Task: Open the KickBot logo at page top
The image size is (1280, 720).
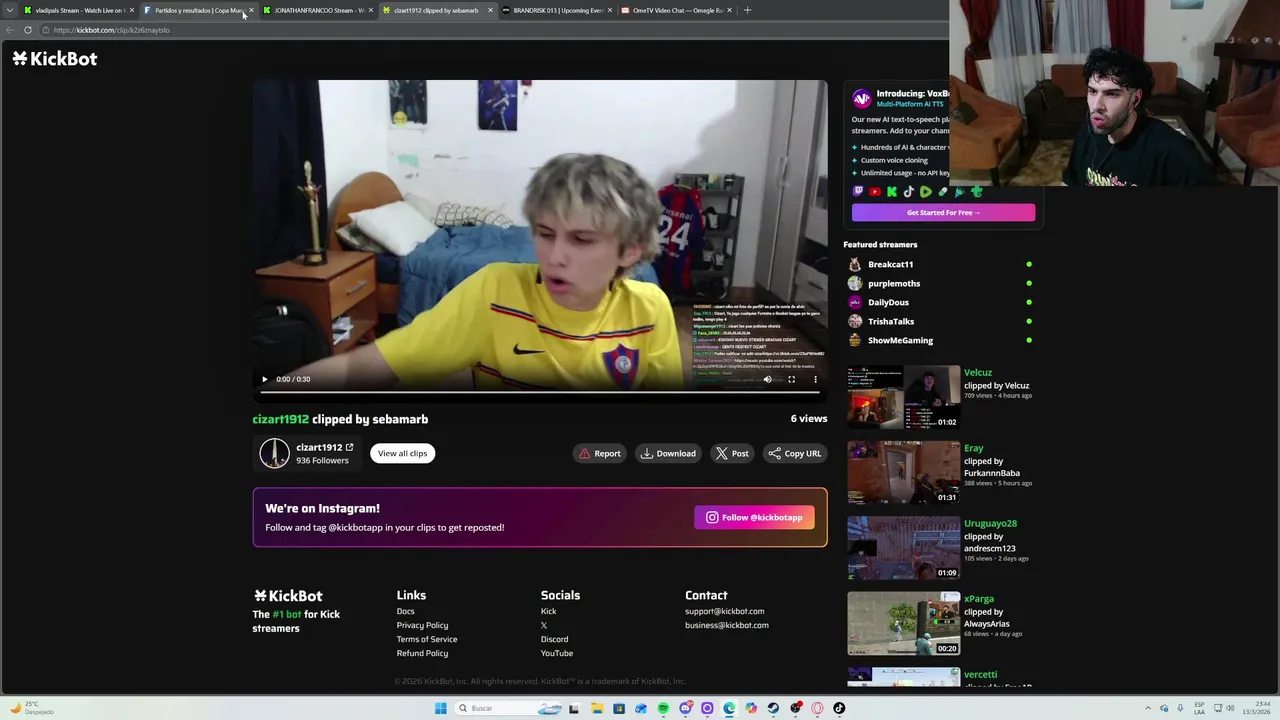Action: (55, 59)
